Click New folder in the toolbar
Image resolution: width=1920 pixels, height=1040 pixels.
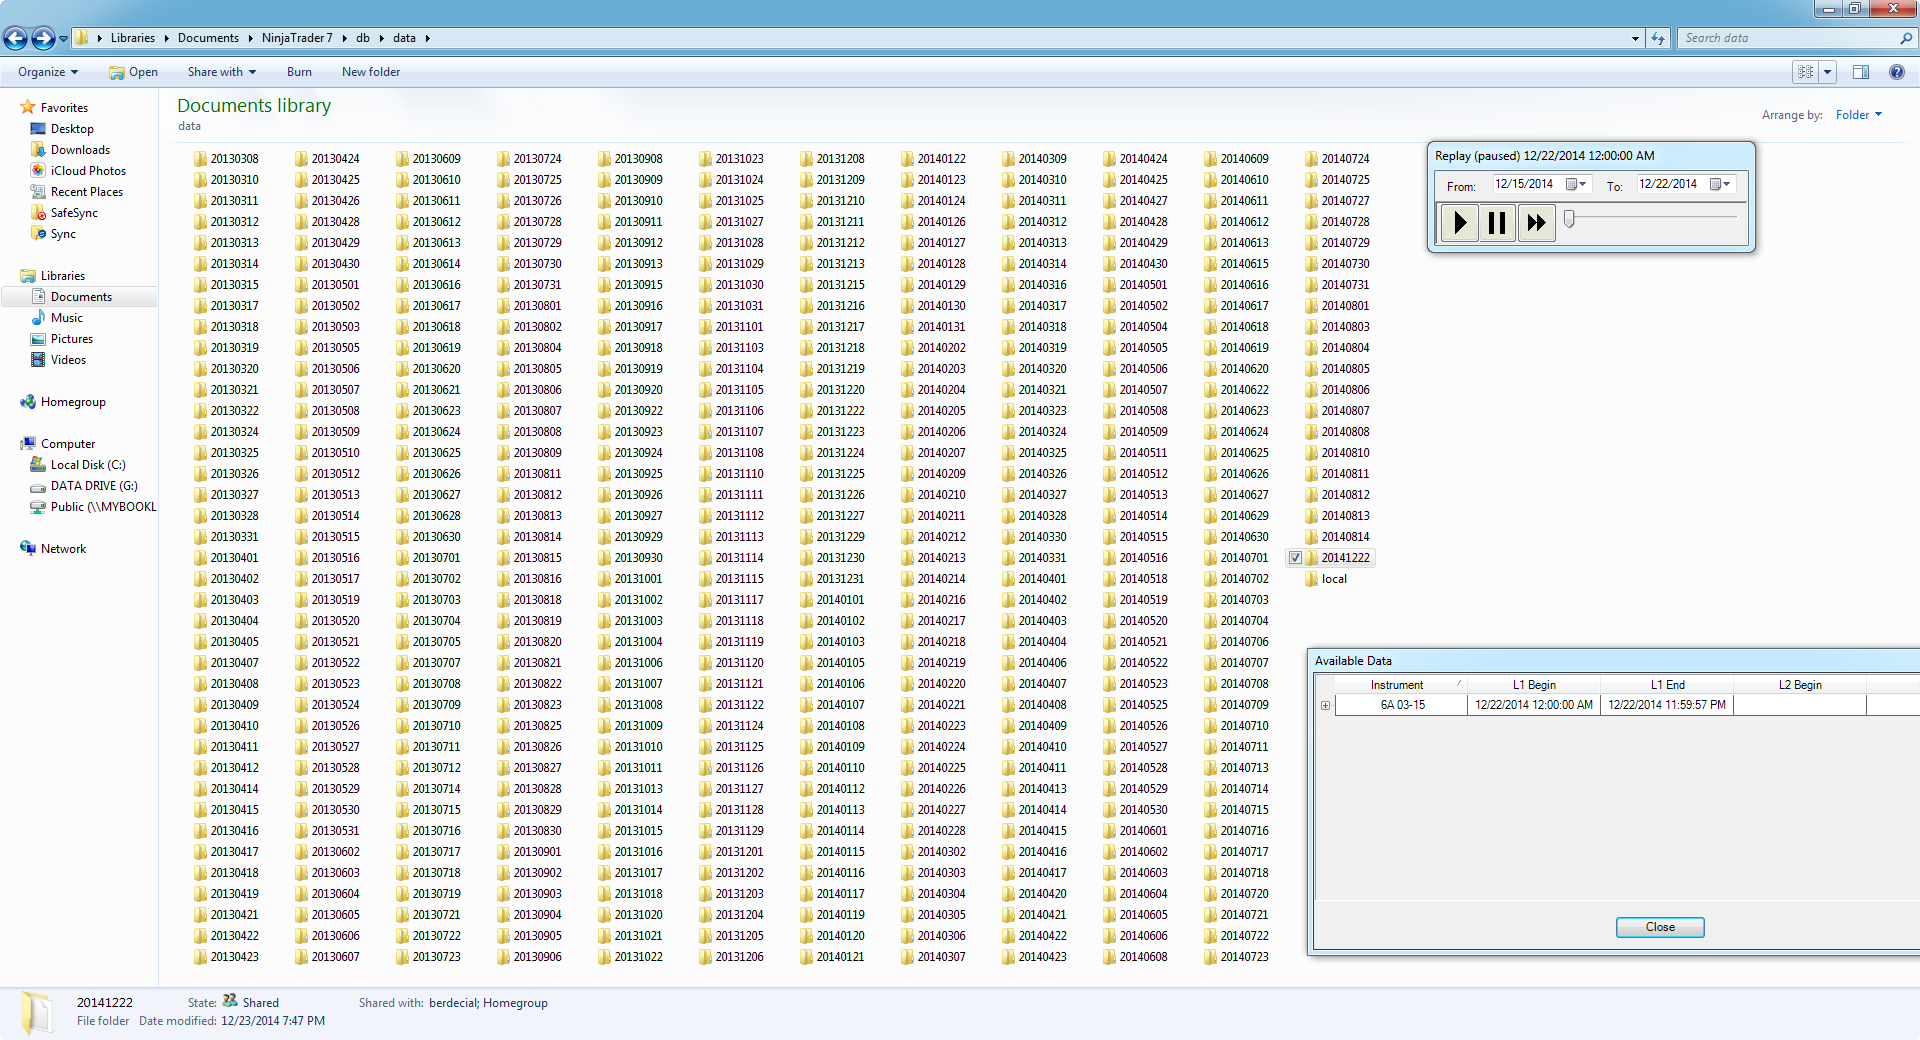coord(371,72)
